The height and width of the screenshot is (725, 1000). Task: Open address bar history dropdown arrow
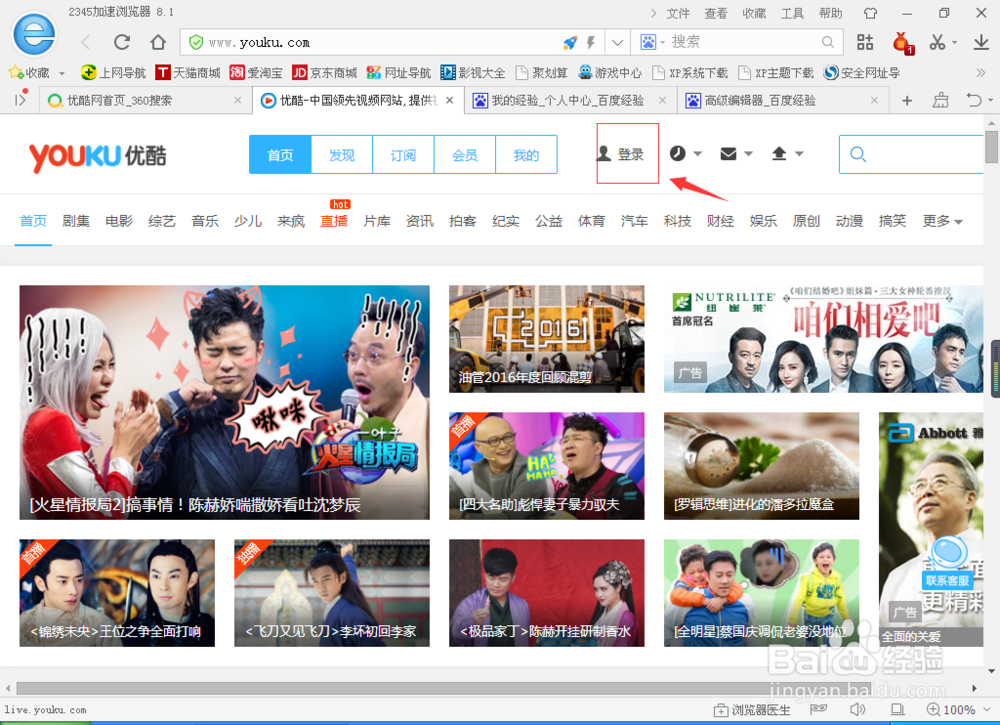[617, 43]
